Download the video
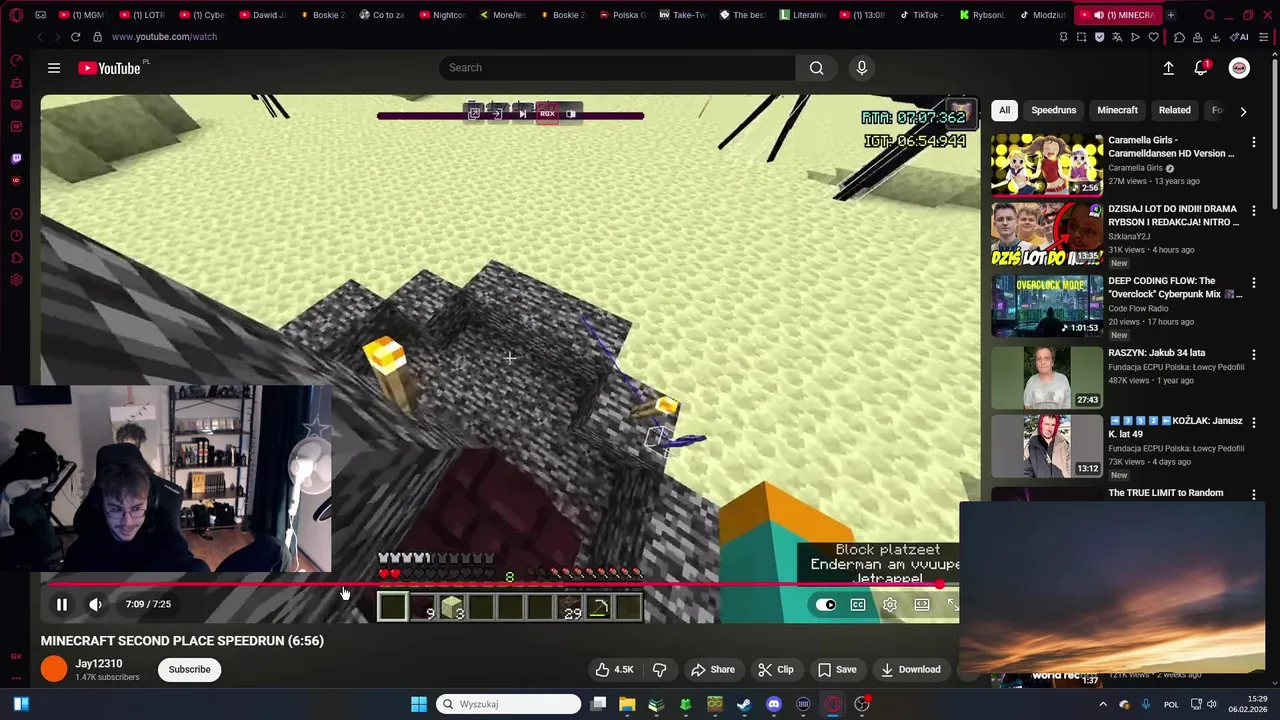This screenshot has width=1280, height=720. pyautogui.click(x=910, y=670)
